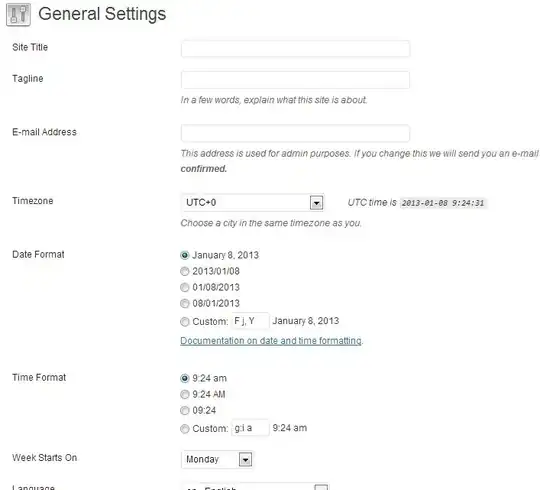Screen dimensions: 540x490
Task: Choose the 09:24 time format
Action: [x=185, y=410]
